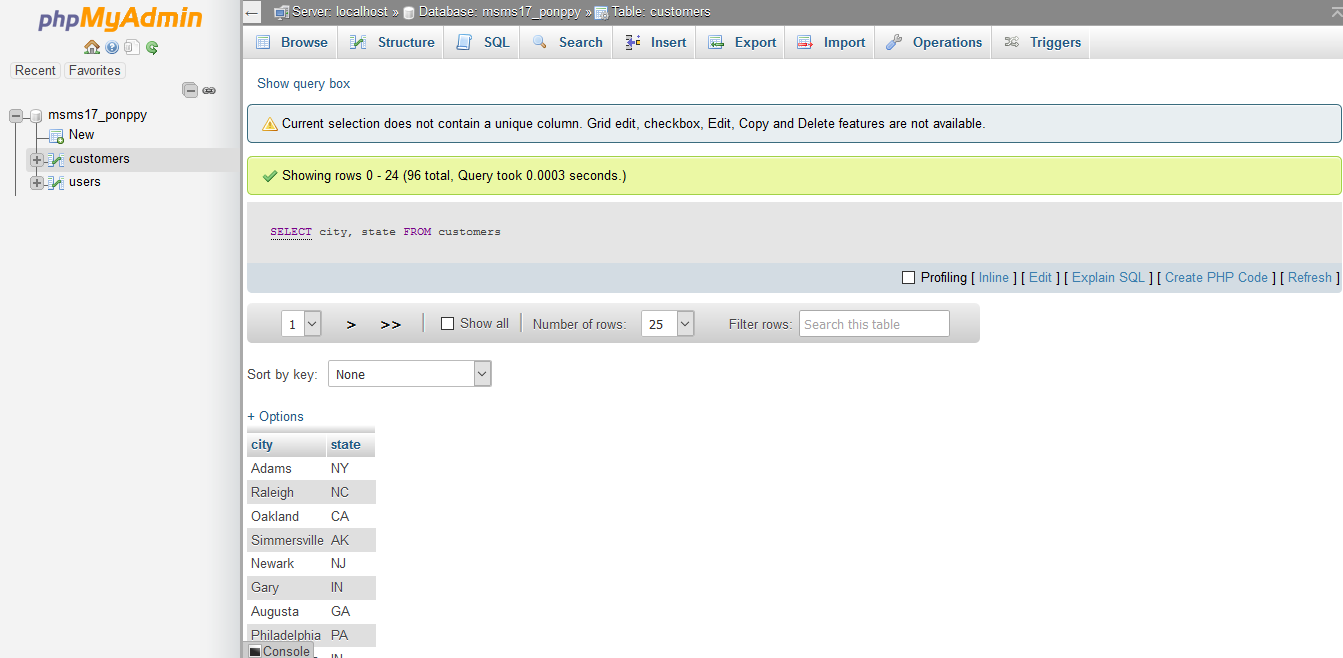Click the Explain SQL link
Image resolution: width=1343 pixels, height=658 pixels.
click(1108, 278)
